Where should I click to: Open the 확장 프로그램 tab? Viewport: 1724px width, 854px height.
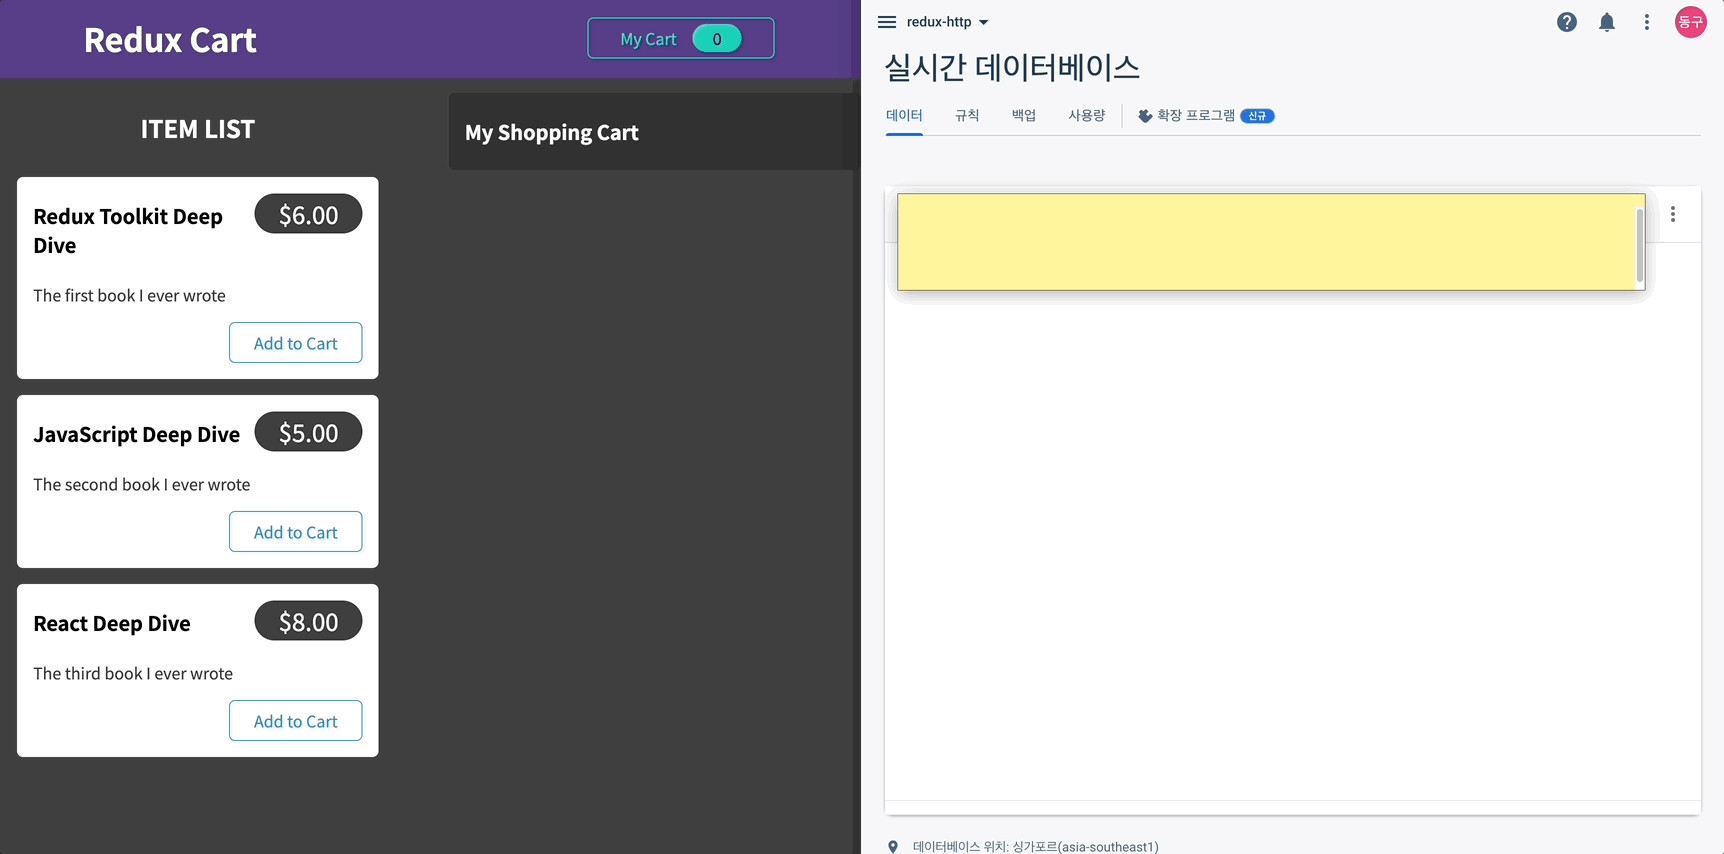1206,116
